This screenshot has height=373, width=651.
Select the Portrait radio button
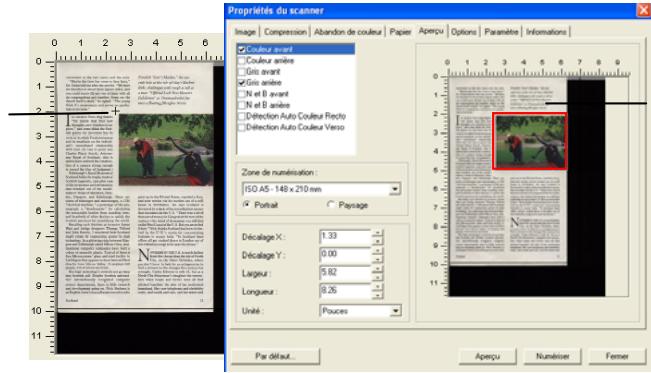[247, 204]
